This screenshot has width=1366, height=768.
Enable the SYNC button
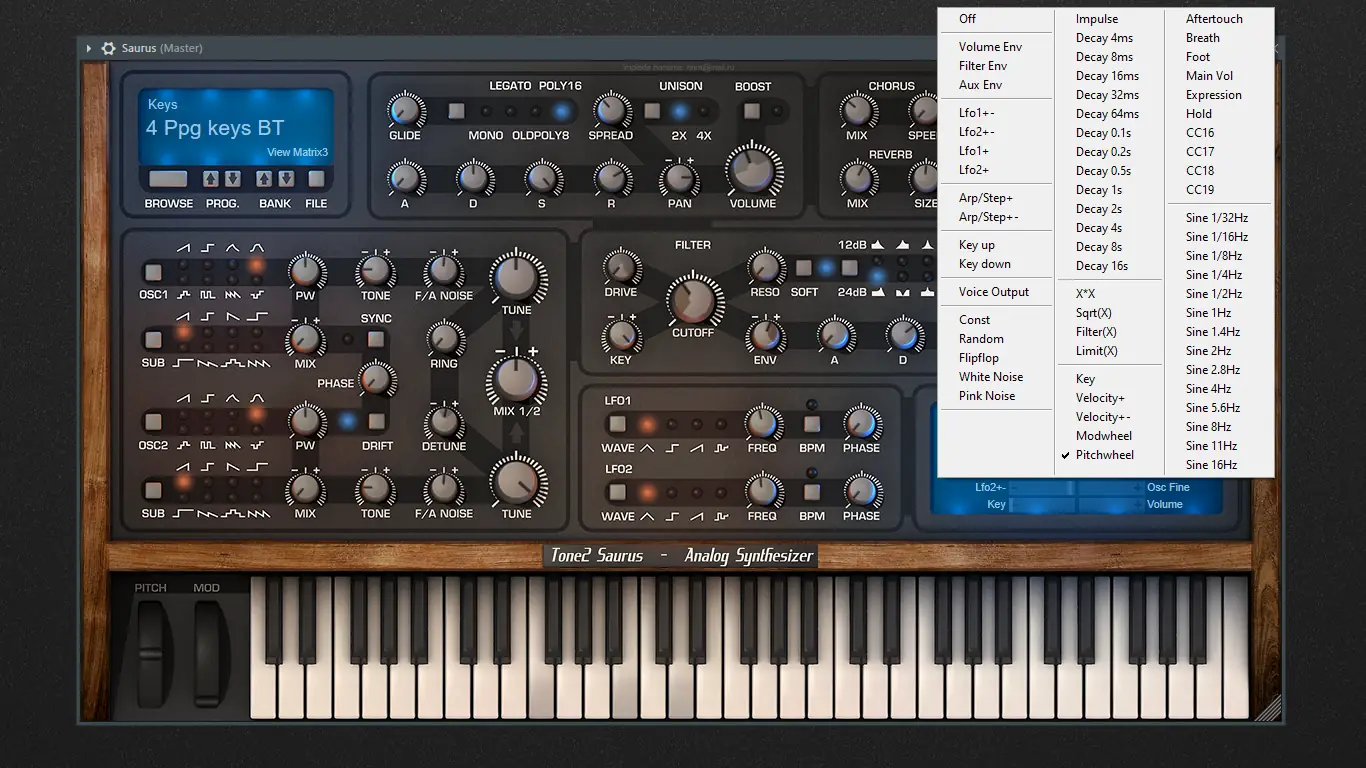click(376, 340)
